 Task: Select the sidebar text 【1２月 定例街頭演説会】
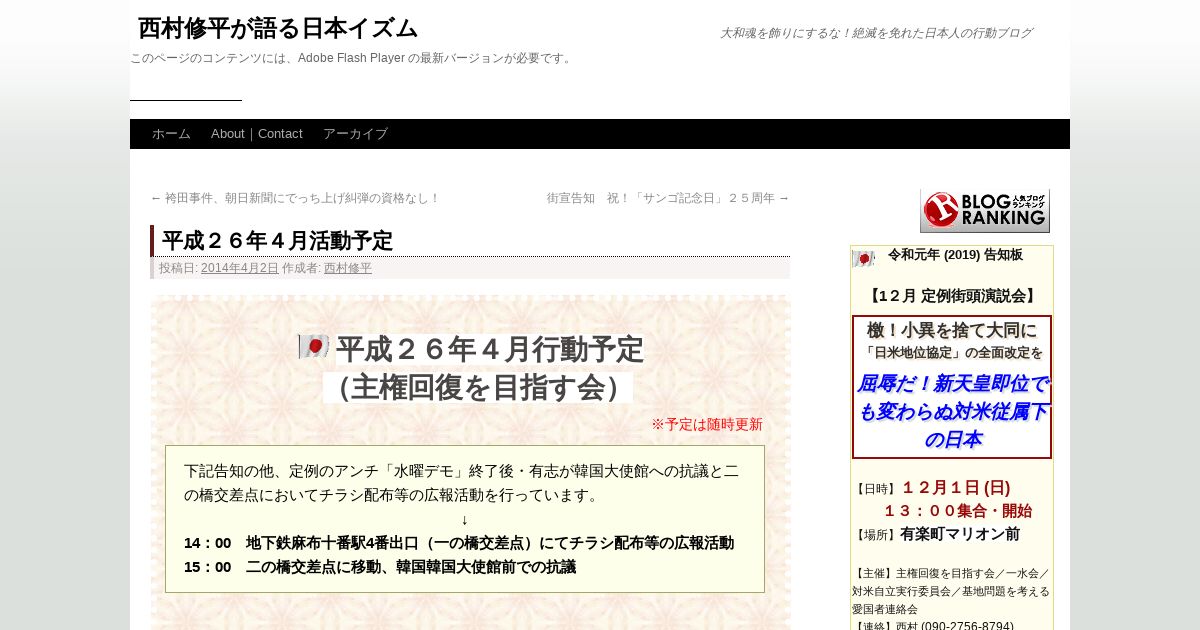(x=951, y=296)
